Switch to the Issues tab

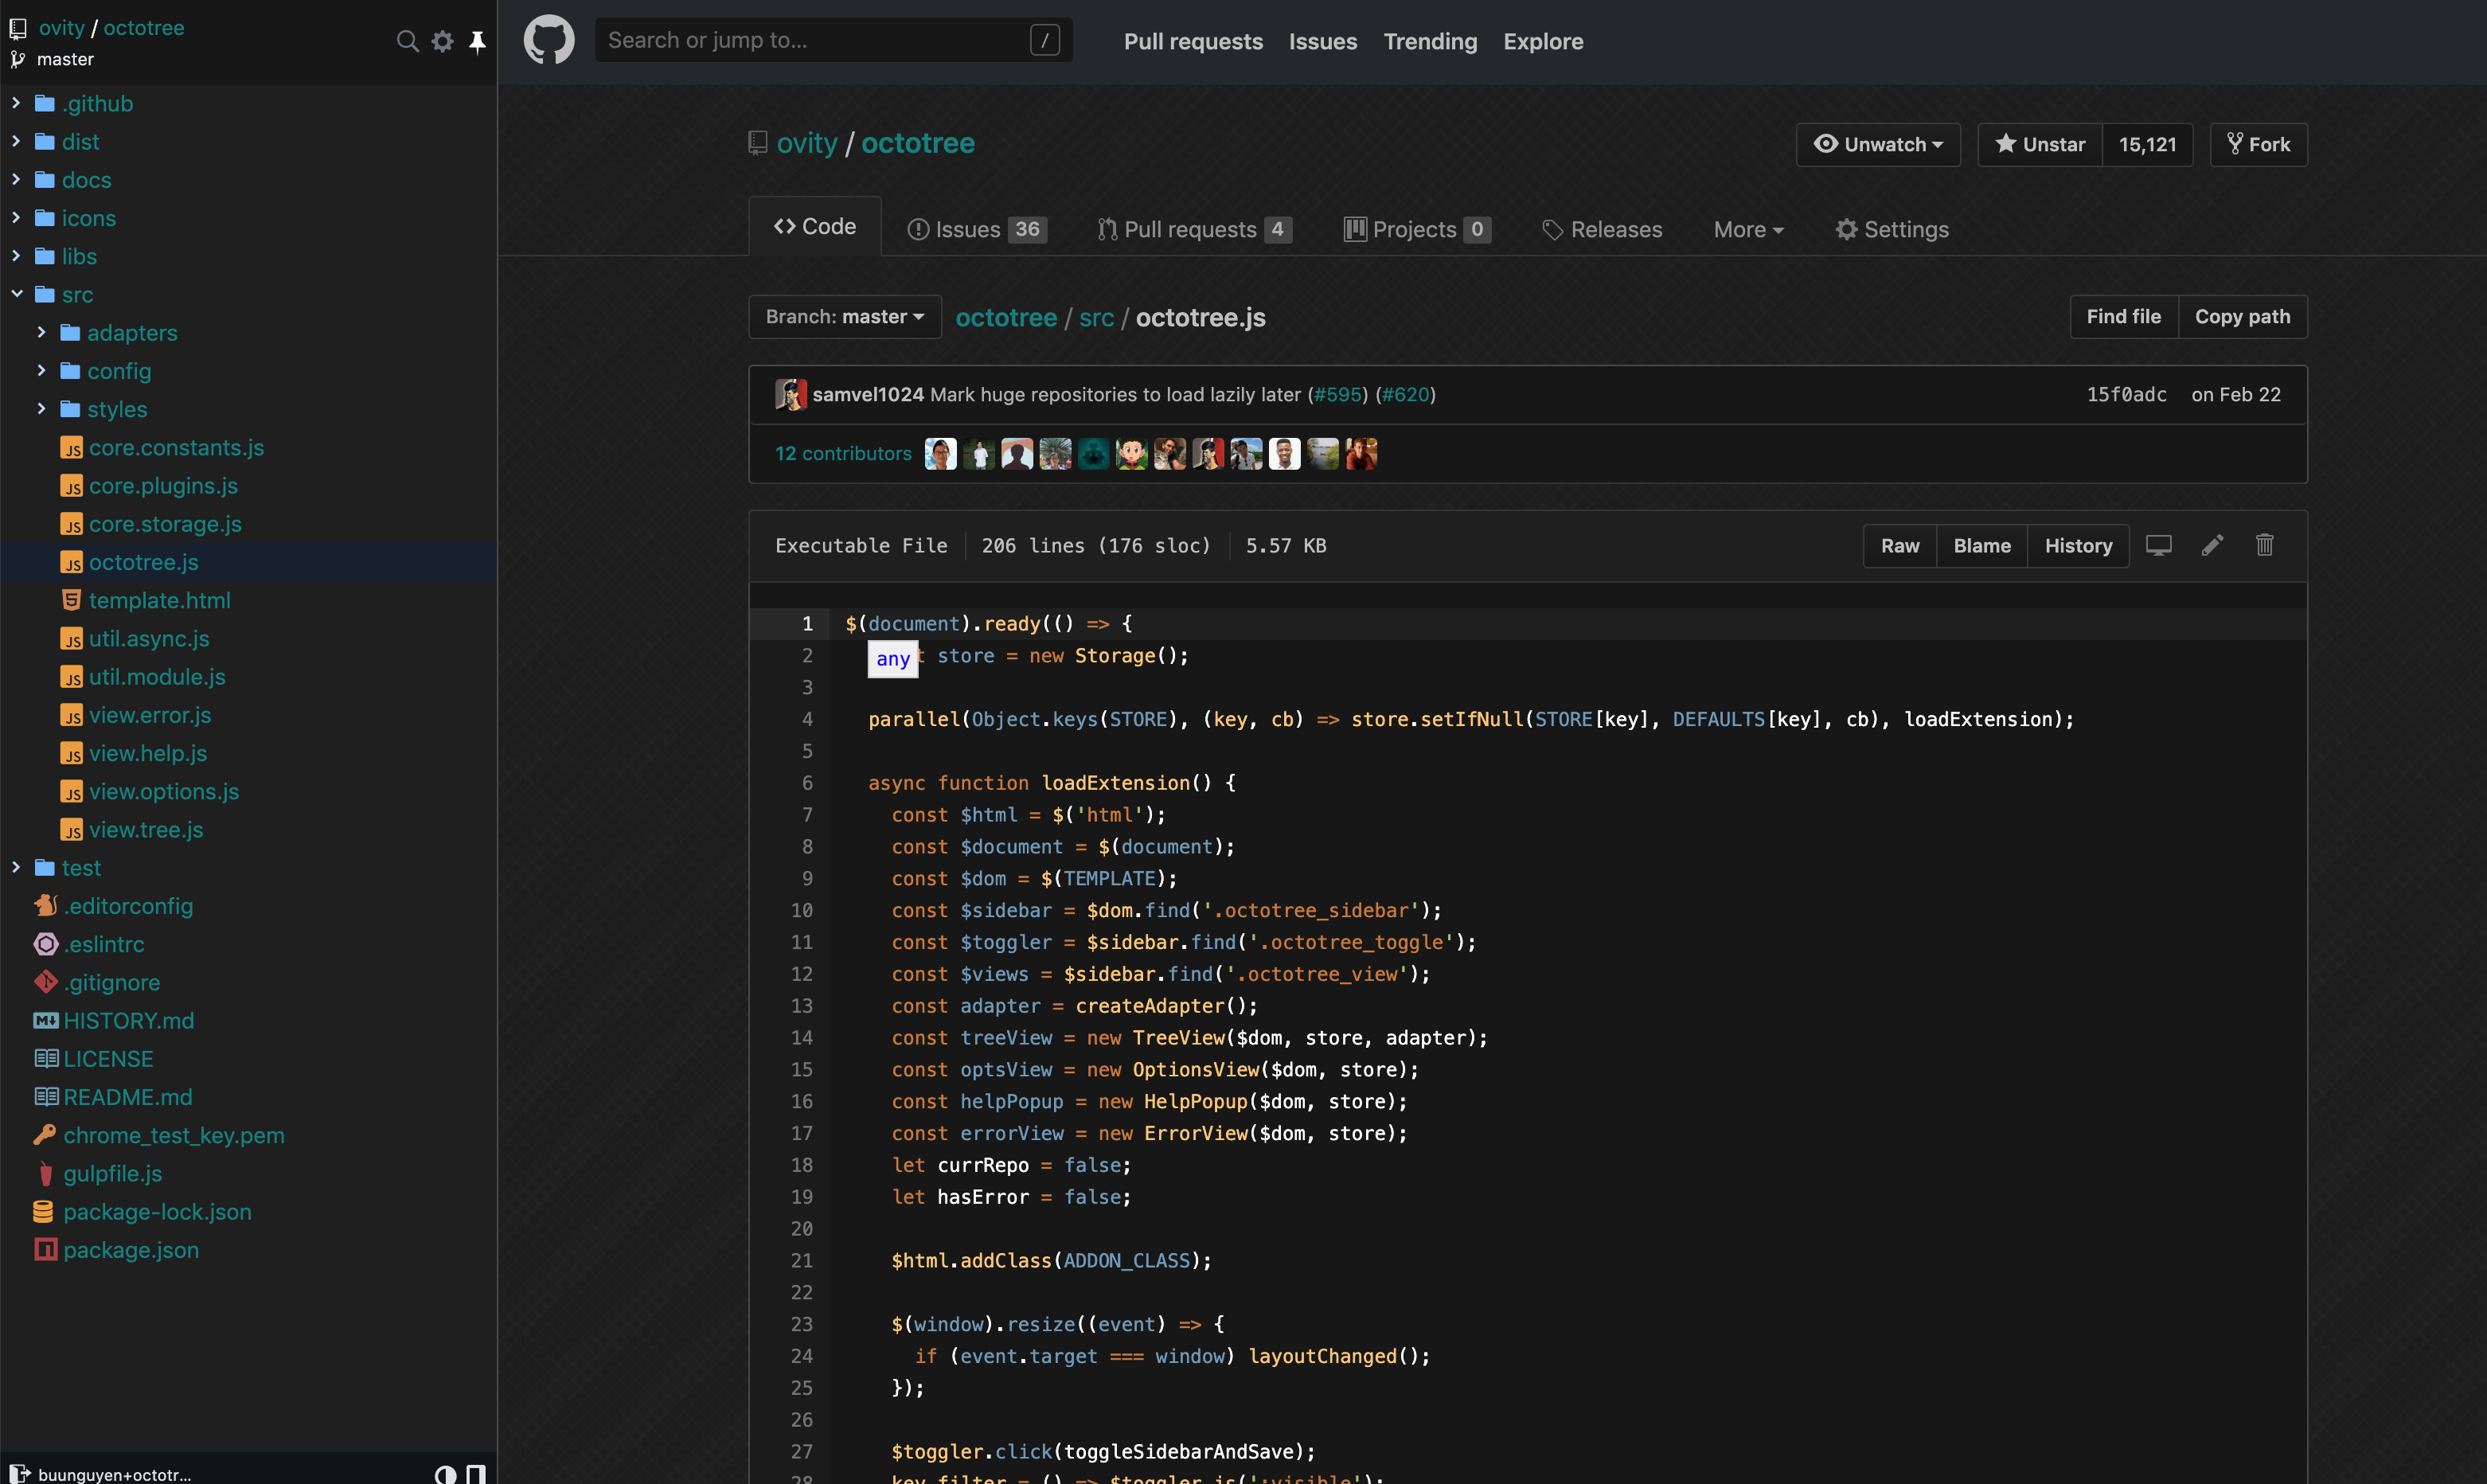click(975, 228)
